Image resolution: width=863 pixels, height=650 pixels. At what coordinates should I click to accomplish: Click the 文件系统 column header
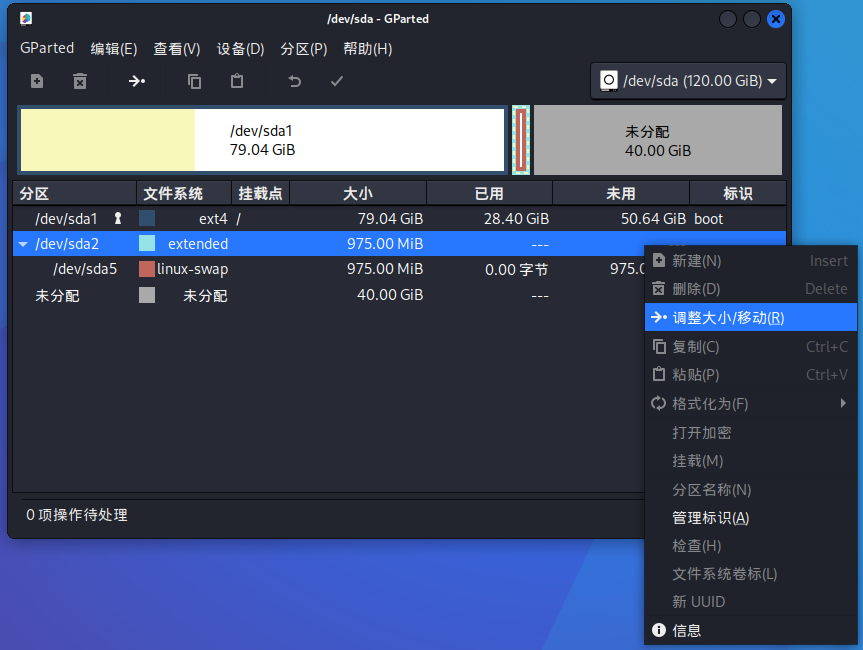click(x=184, y=193)
